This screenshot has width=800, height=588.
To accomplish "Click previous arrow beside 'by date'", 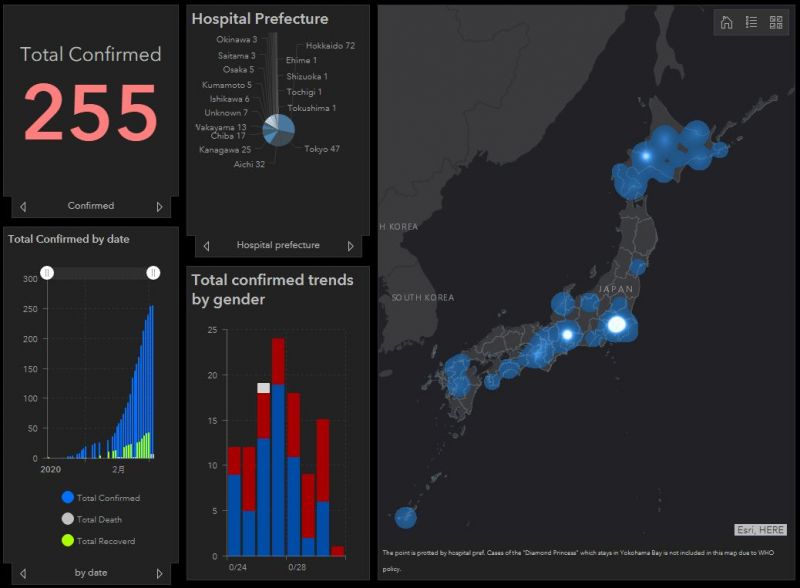I will [x=23, y=574].
